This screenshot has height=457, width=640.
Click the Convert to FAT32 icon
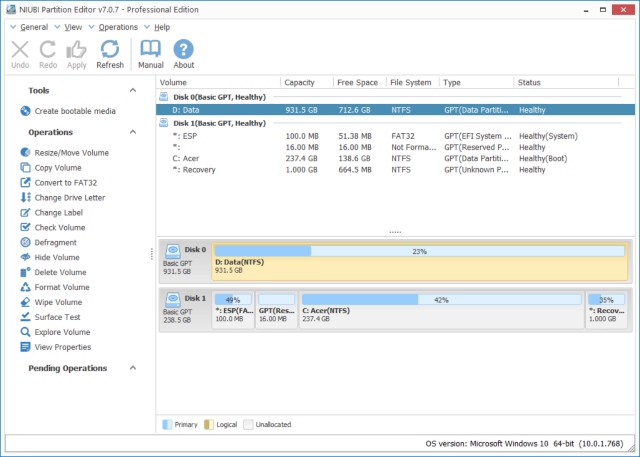25,182
